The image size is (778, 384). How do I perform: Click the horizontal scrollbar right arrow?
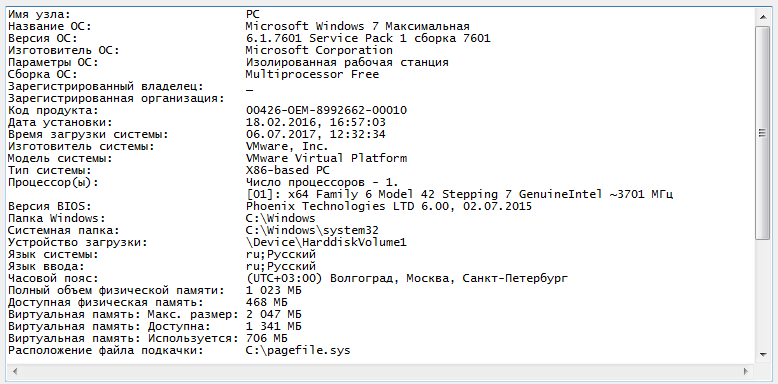[746, 371]
